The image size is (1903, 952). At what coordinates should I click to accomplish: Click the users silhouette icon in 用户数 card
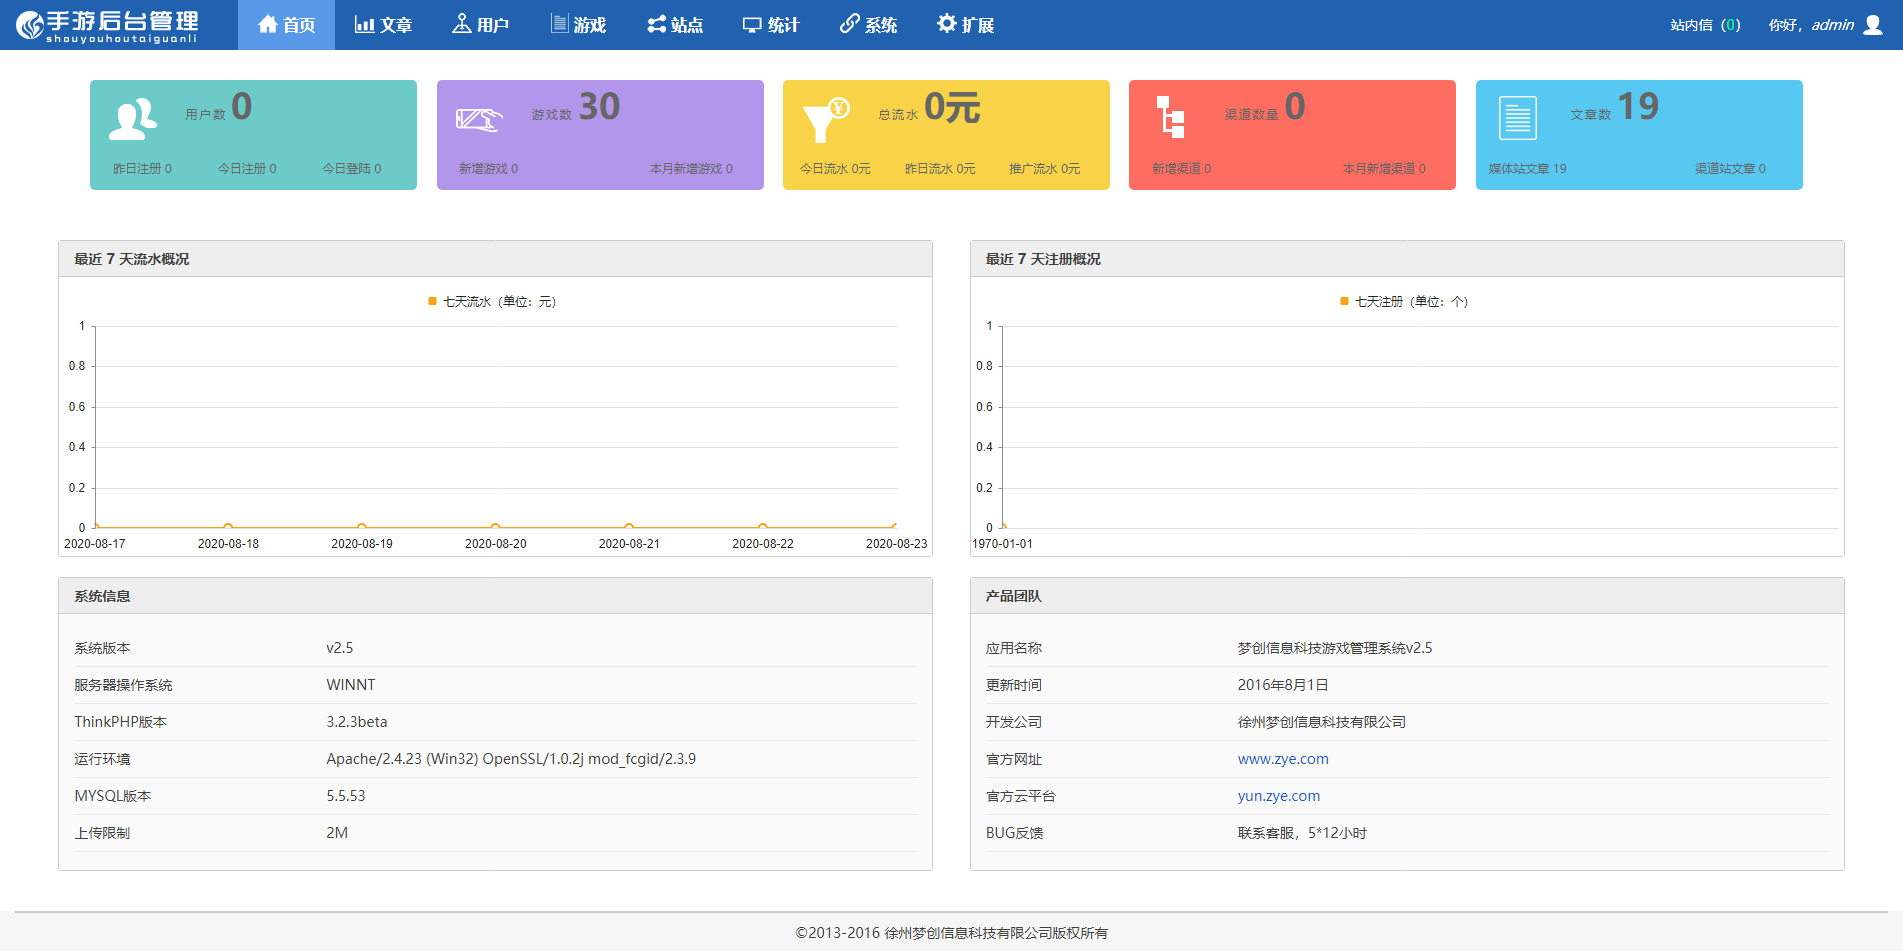(x=132, y=119)
